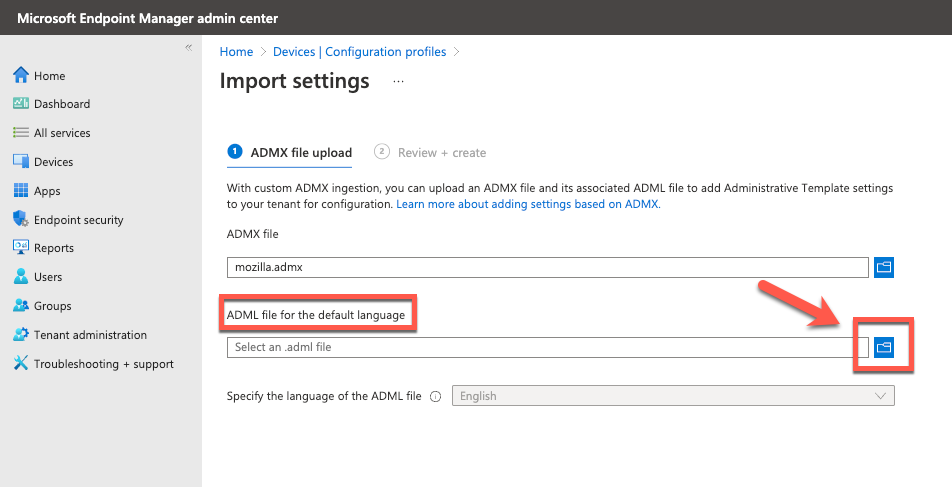Go to the Devices | Configuration profiles breadcrumb
The width and height of the screenshot is (952, 487).
(x=359, y=52)
